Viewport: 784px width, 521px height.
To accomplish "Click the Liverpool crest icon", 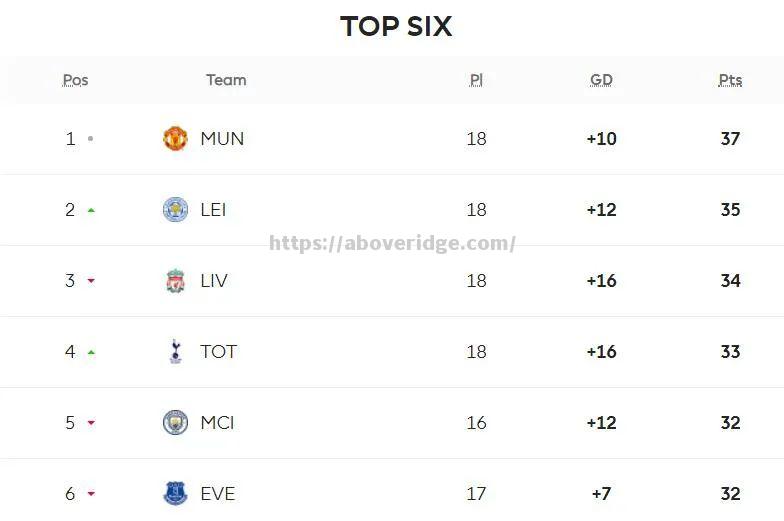I will coord(176,280).
